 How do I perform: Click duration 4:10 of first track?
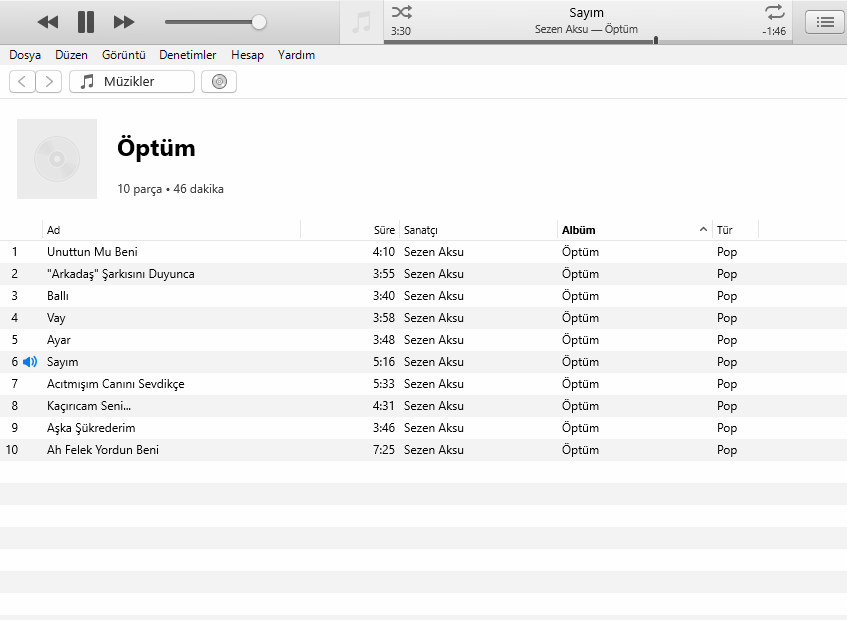(x=384, y=252)
